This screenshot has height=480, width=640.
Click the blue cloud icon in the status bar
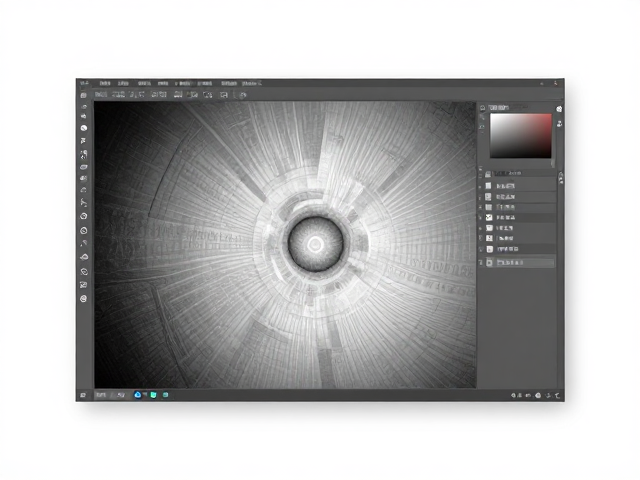(x=138, y=395)
